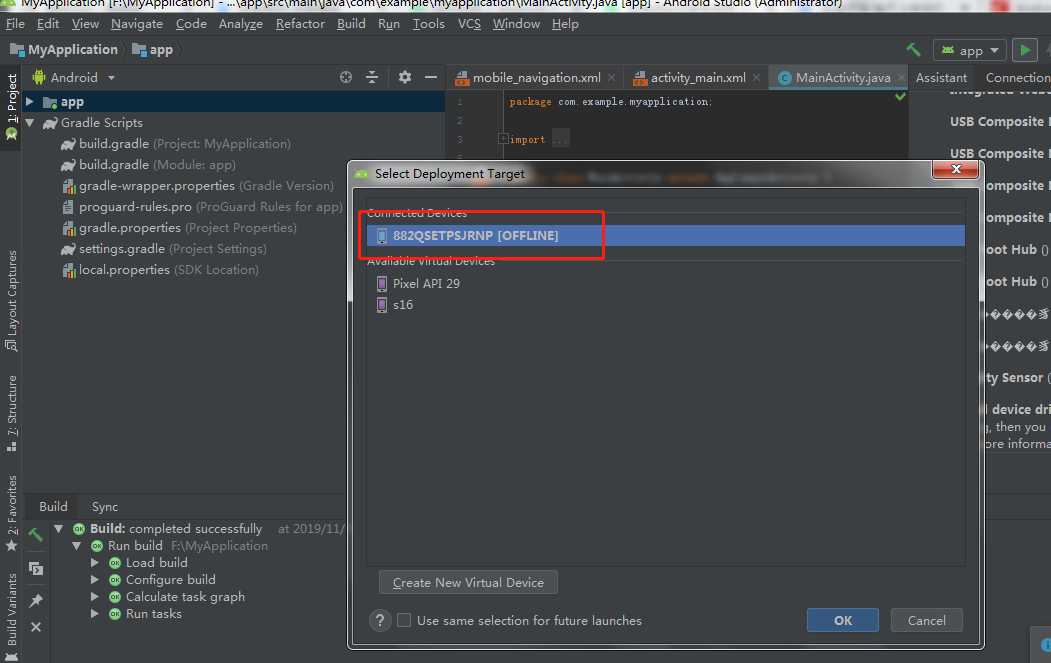Open the Project tool window tab
Image resolution: width=1051 pixels, height=663 pixels.
pyautogui.click(x=11, y=106)
